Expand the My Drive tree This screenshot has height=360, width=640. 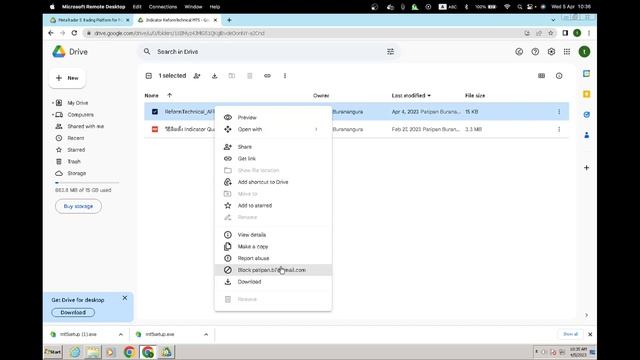click(53, 103)
